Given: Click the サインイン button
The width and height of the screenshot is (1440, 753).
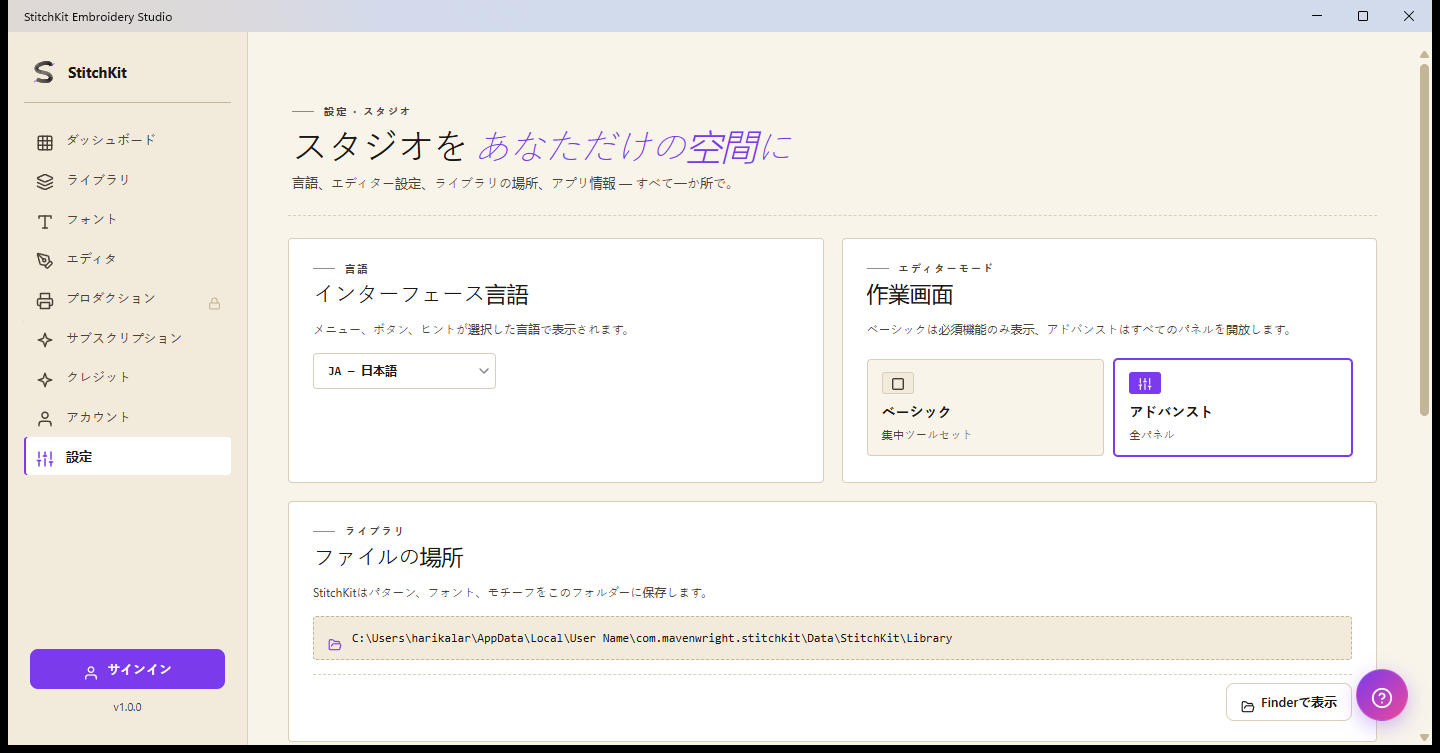Looking at the screenshot, I should pos(127,669).
